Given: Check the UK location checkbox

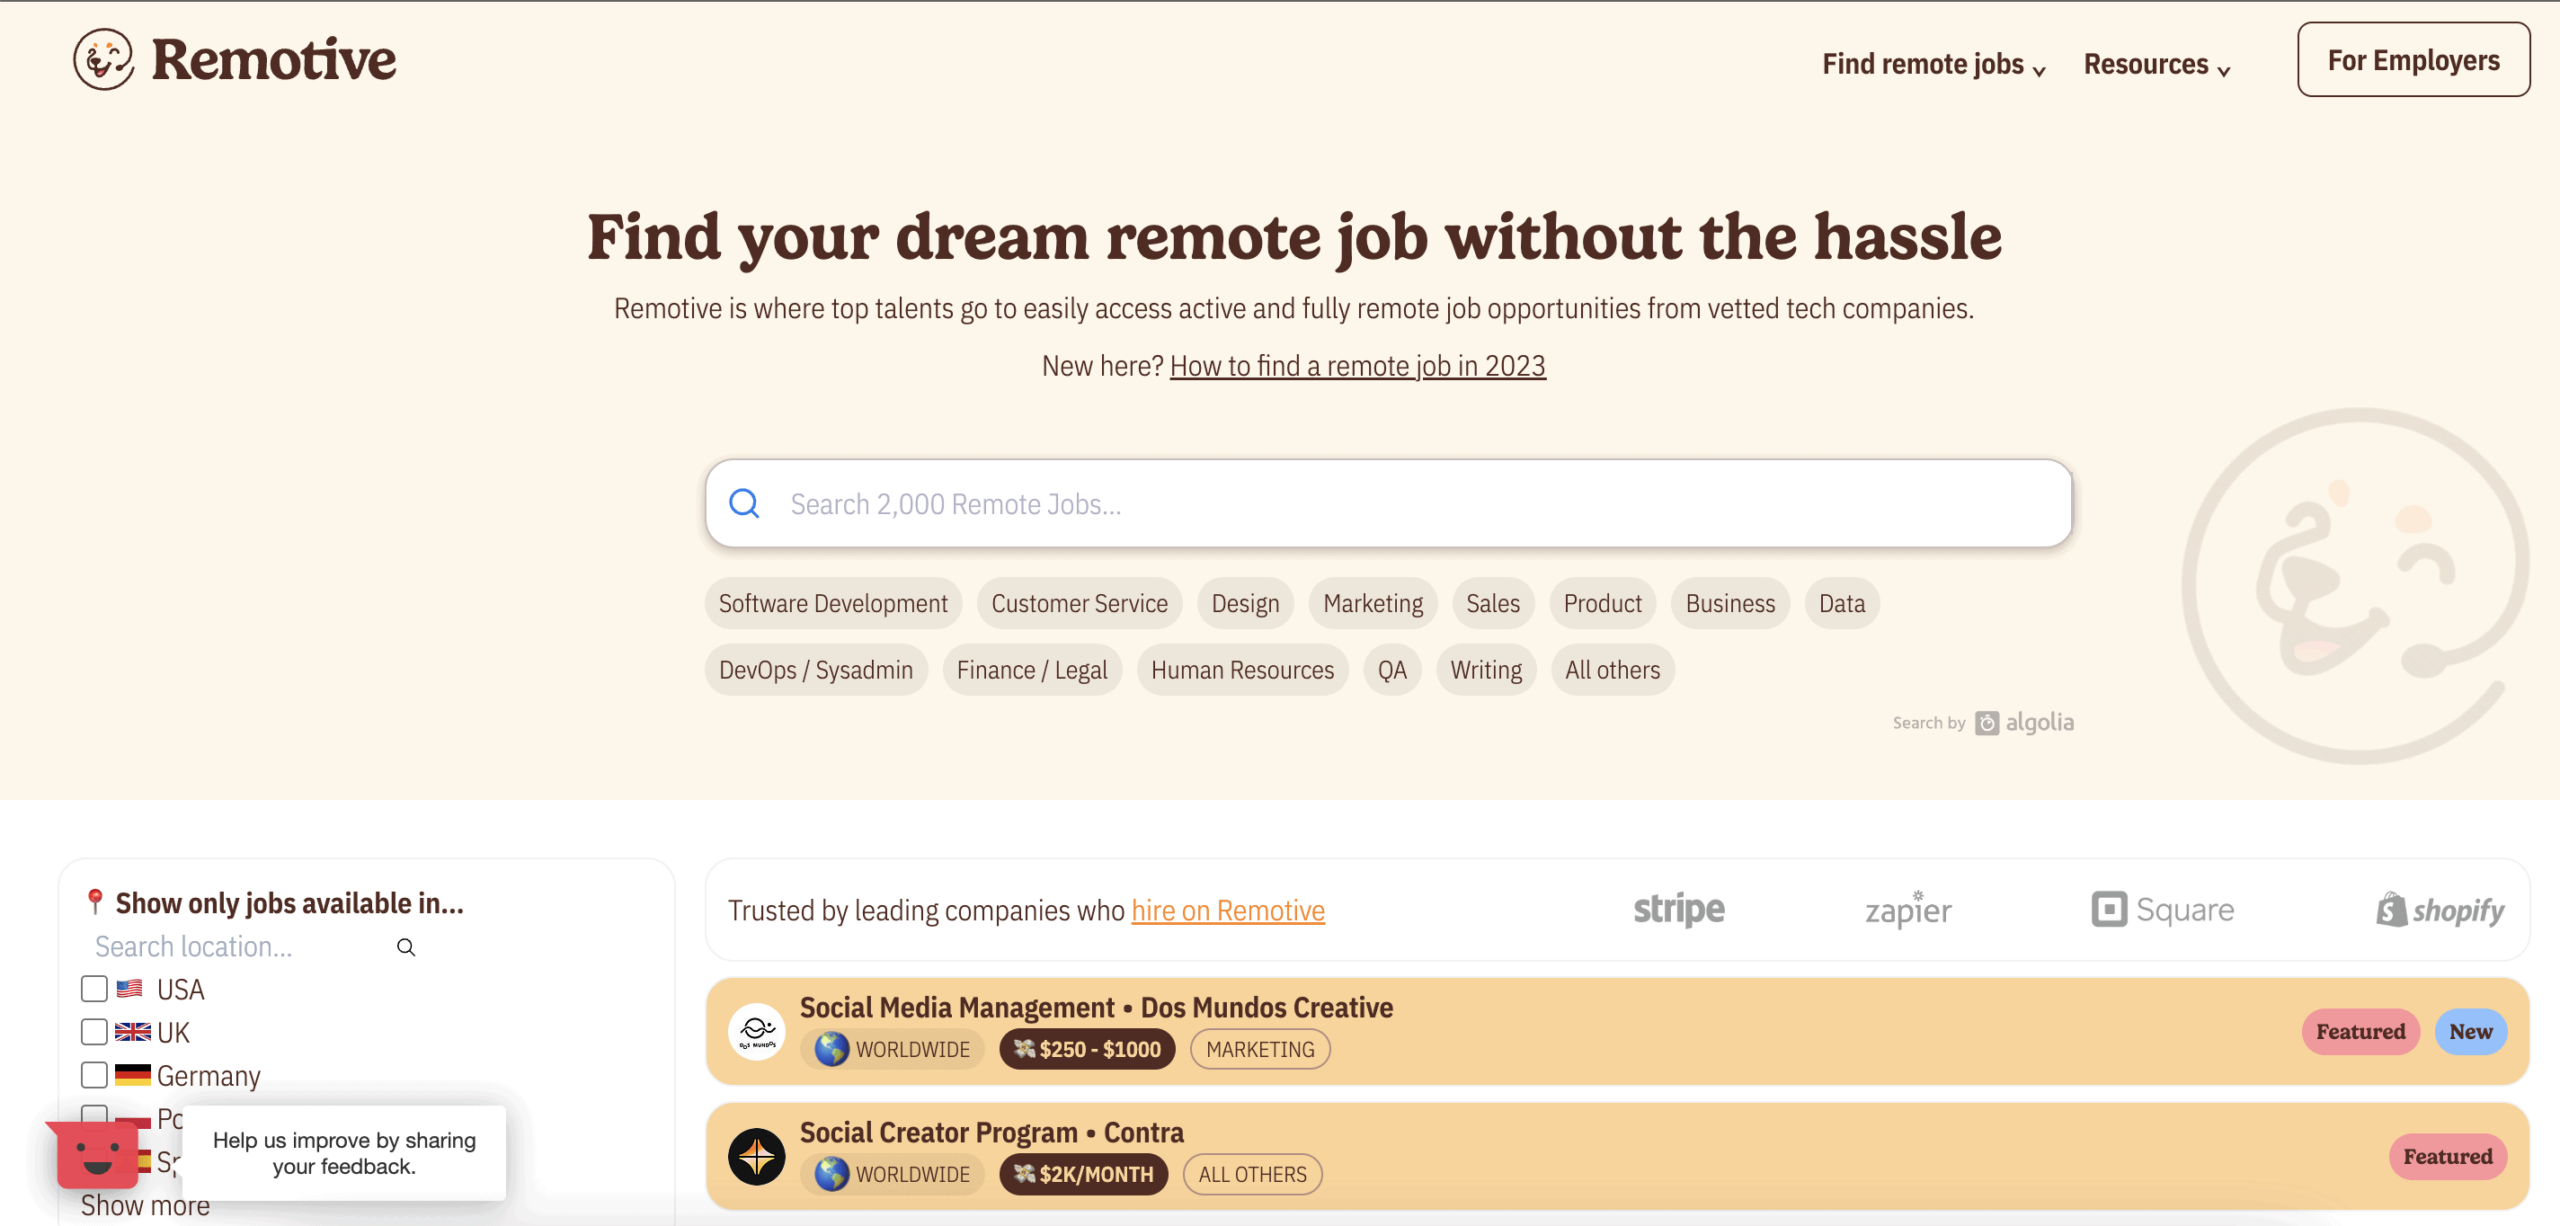Looking at the screenshot, I should (94, 1032).
